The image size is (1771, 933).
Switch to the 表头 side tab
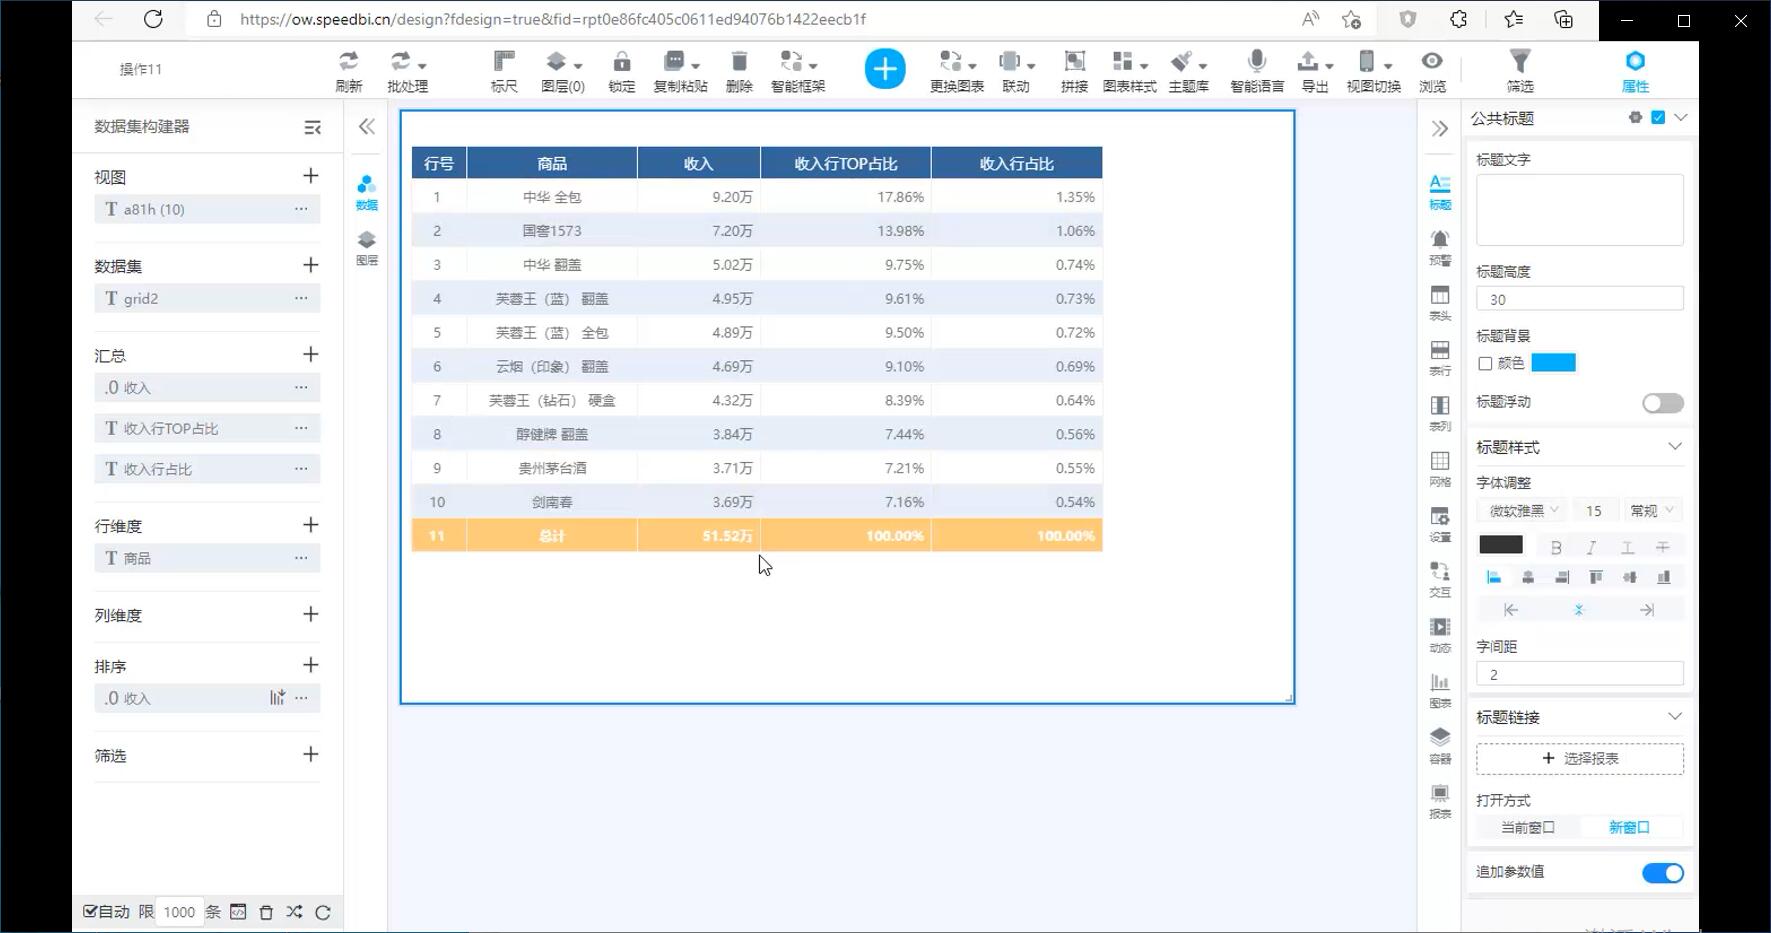(x=1439, y=302)
